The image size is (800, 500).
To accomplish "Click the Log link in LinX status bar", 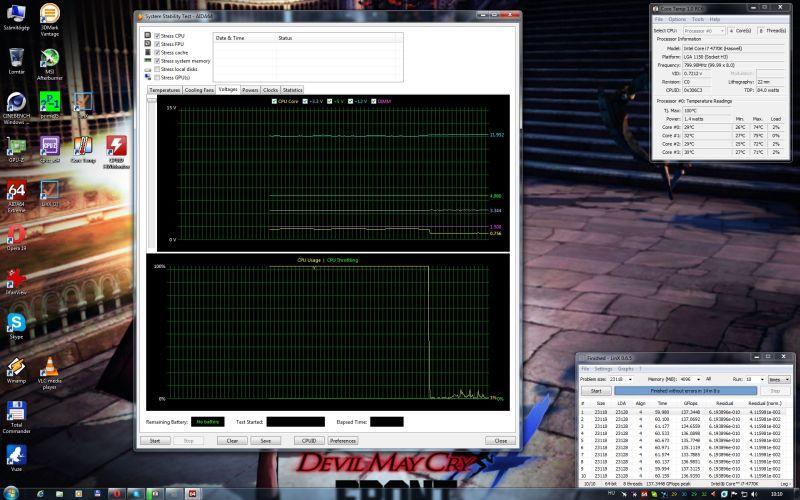I will [x=784, y=483].
